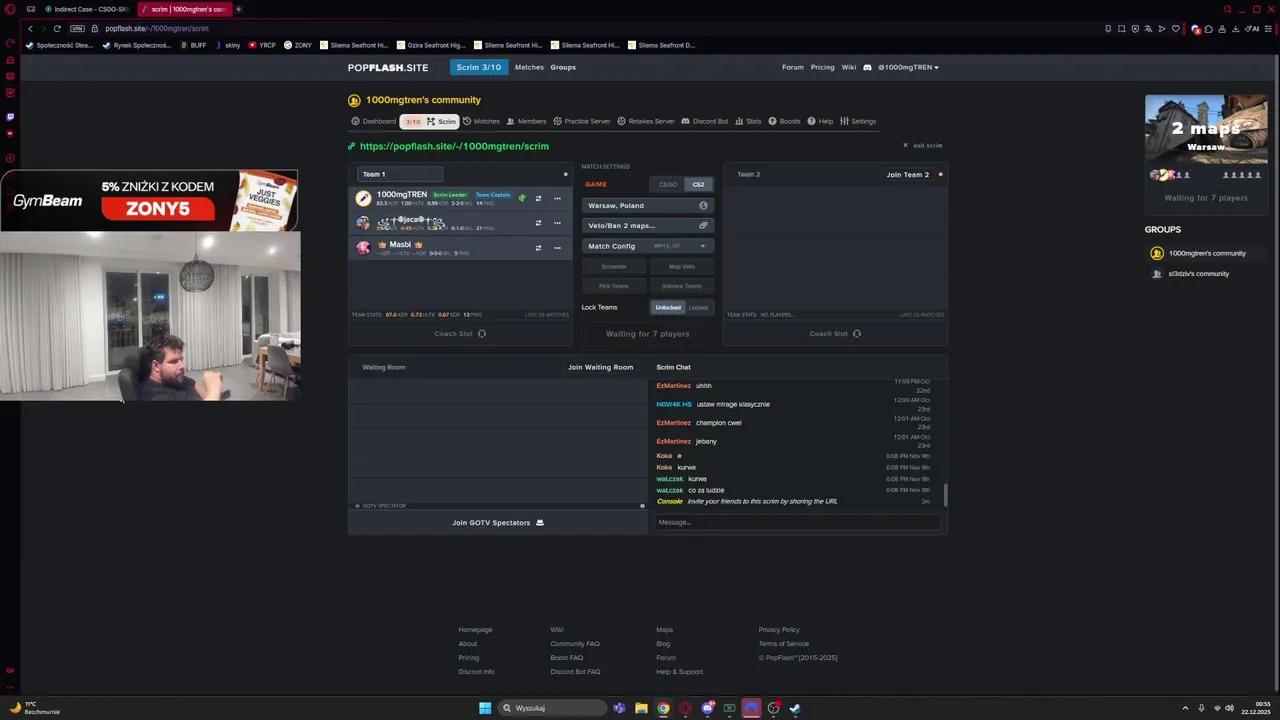Switch game to CS:GO

tap(667, 184)
